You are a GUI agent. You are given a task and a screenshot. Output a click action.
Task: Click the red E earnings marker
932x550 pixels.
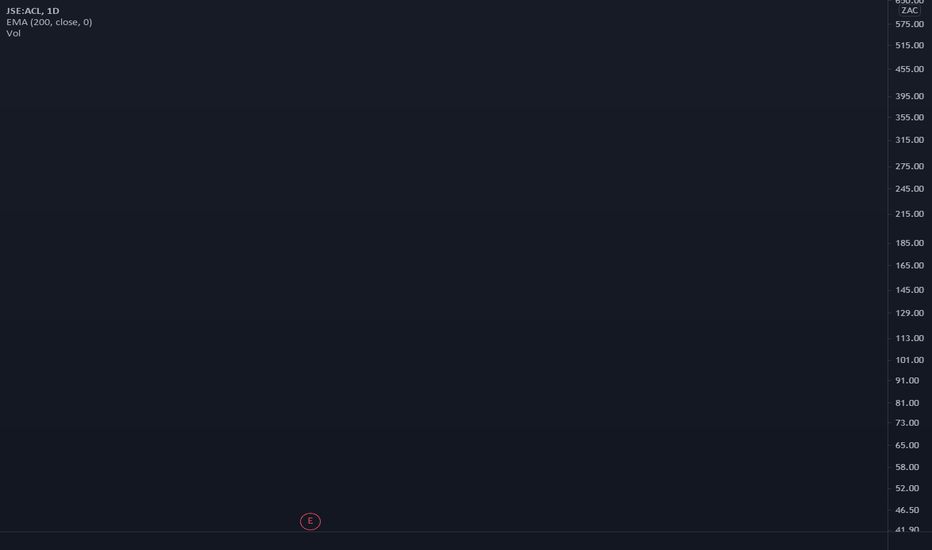coord(310,521)
